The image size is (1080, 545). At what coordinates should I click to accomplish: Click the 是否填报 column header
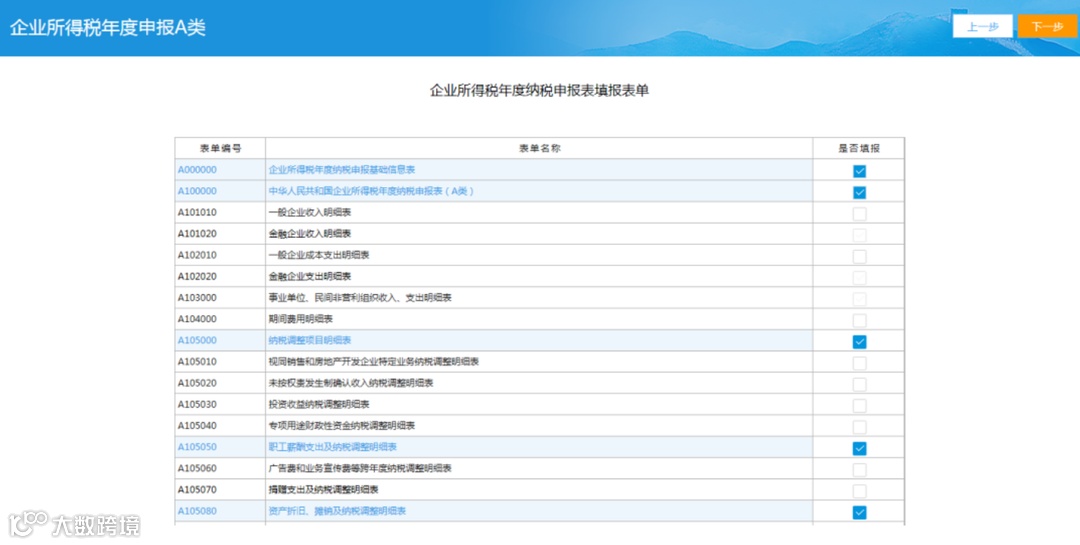coord(859,148)
